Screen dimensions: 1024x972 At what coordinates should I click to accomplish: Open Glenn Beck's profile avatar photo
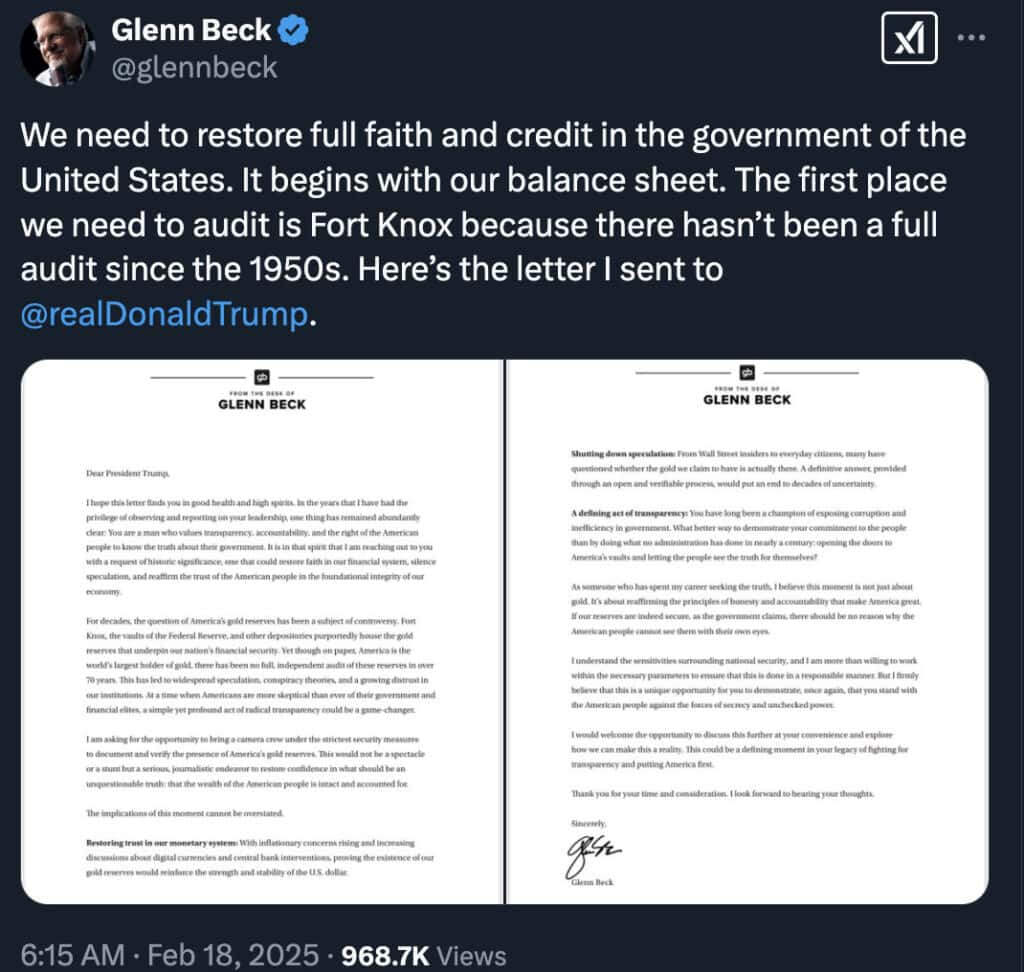pos(57,48)
